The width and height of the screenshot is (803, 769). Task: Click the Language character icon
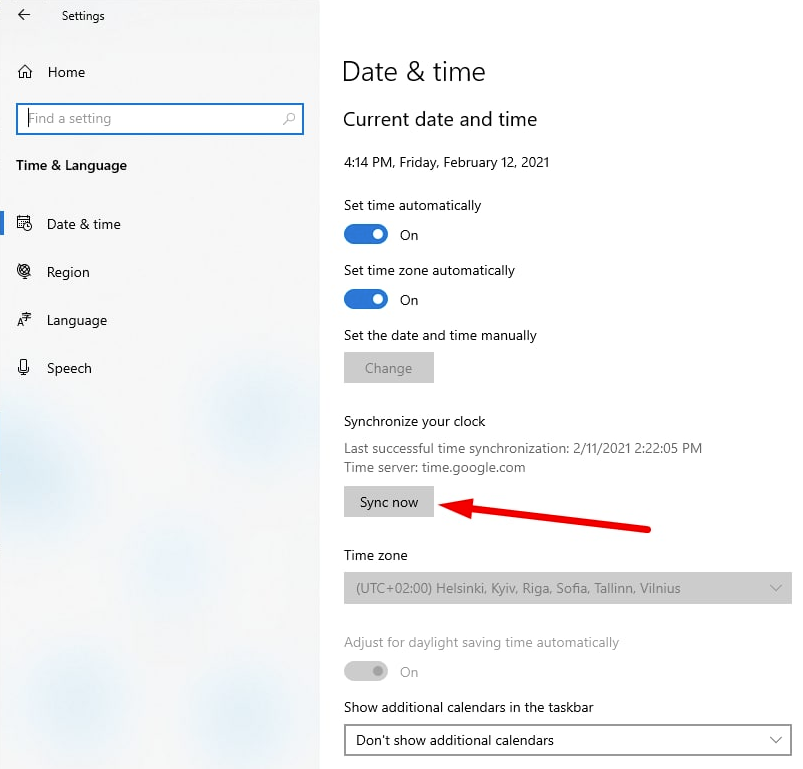tap(25, 320)
